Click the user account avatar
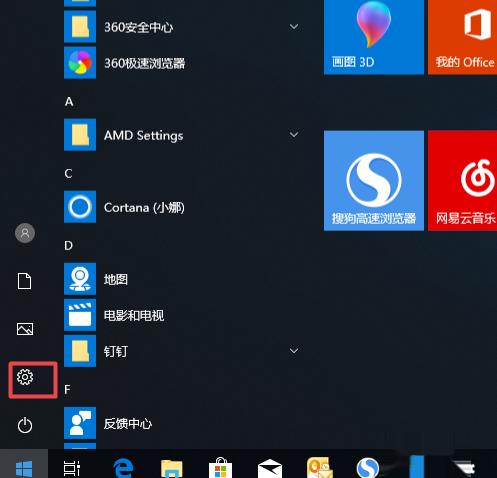 (25, 233)
